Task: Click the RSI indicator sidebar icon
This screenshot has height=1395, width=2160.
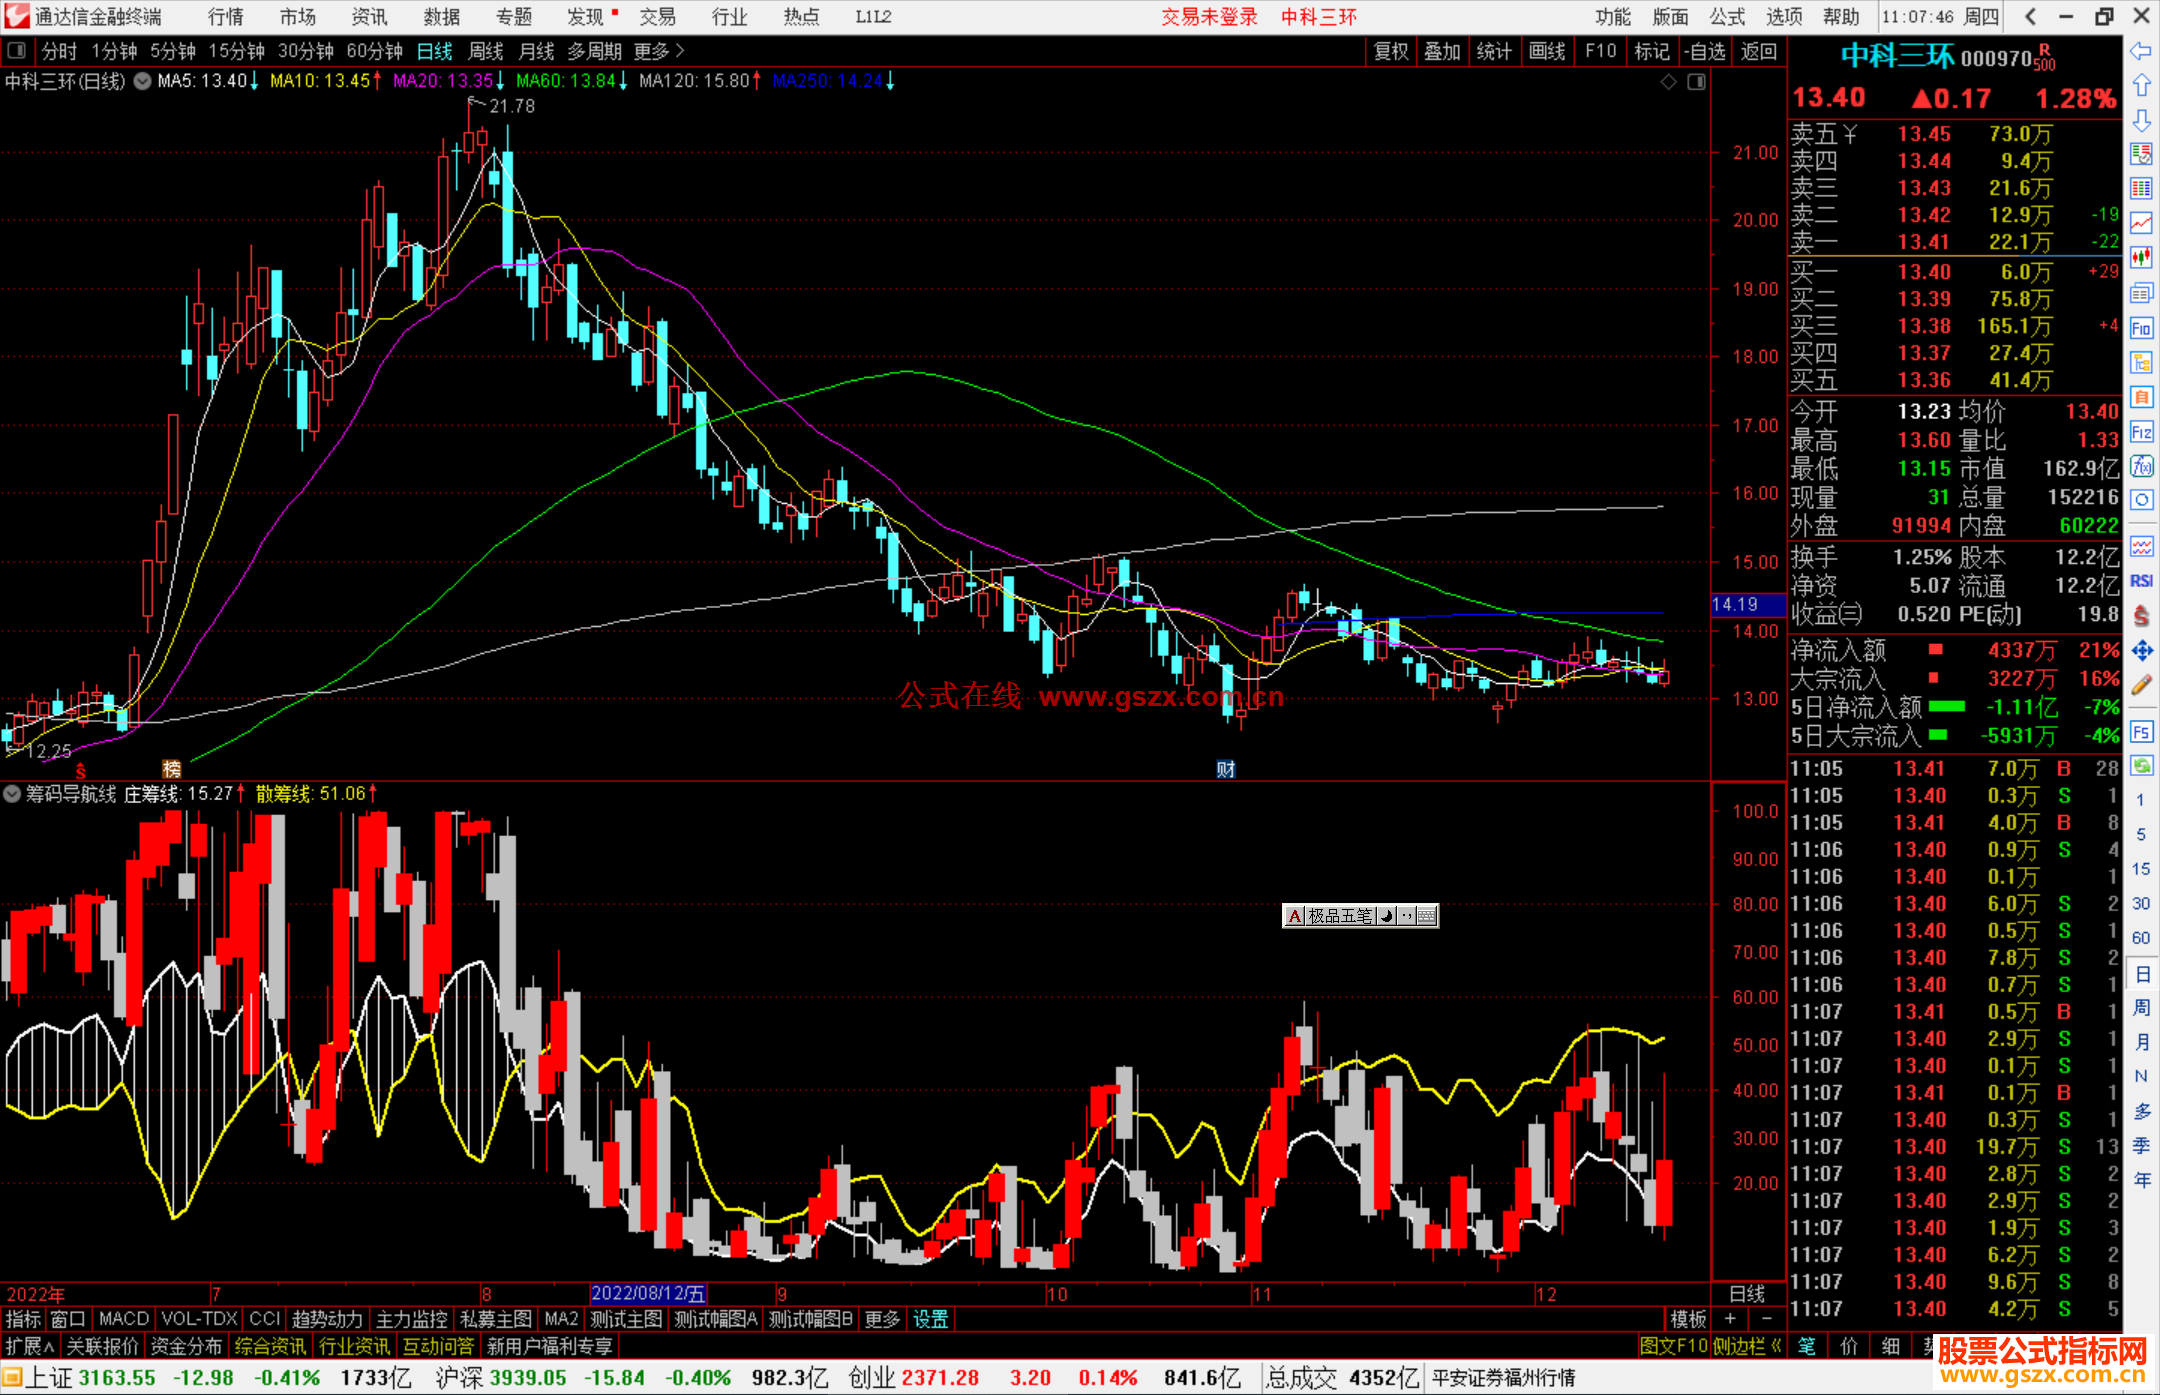Action: coord(2141,581)
